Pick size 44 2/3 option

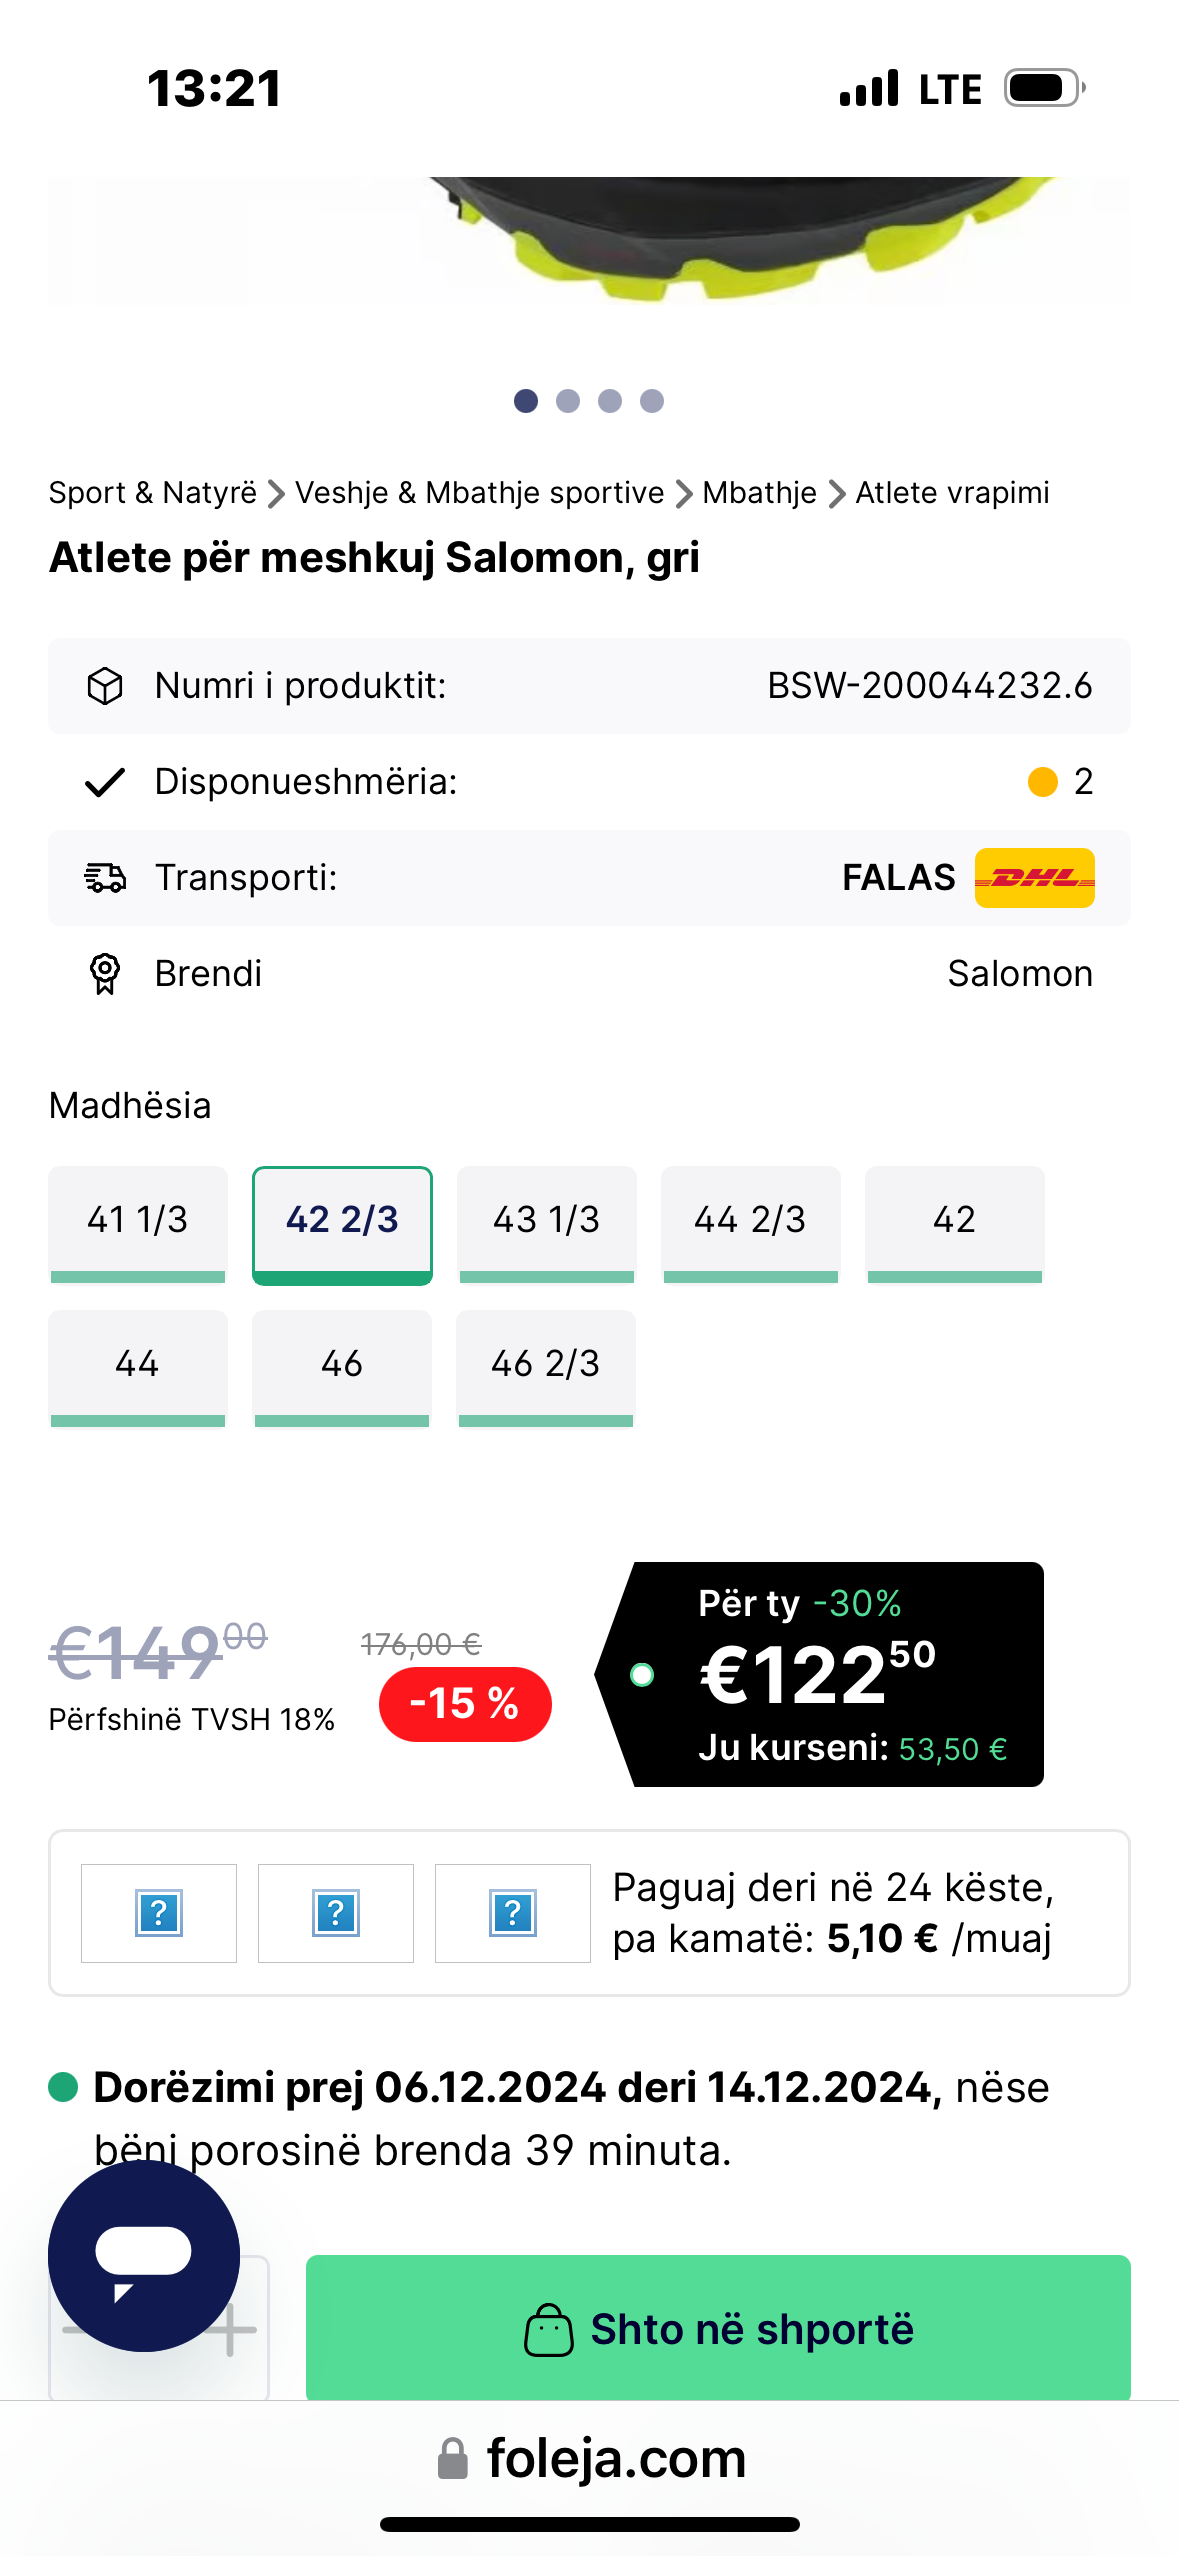pos(750,1222)
